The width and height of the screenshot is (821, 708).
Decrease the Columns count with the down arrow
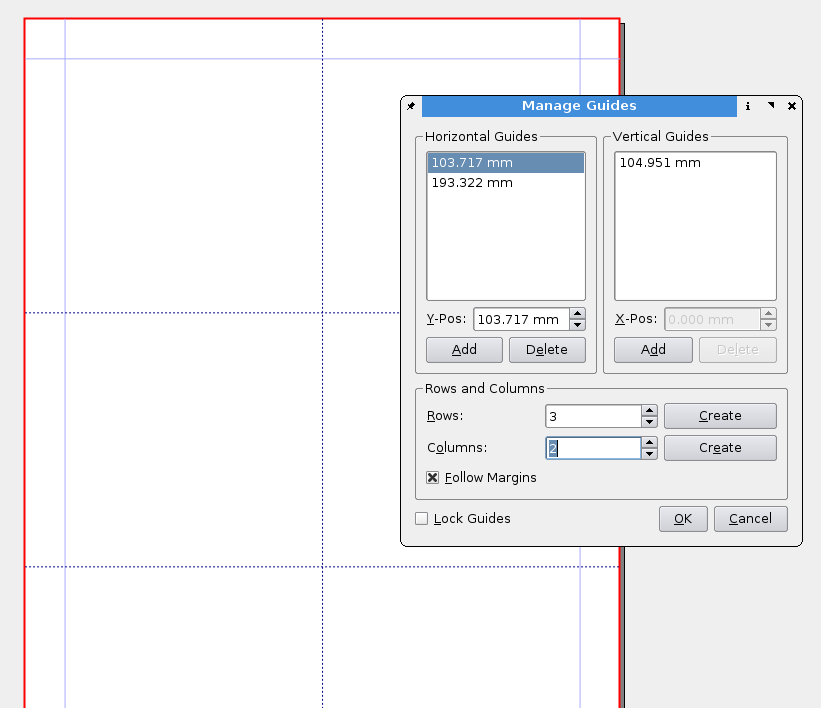click(649, 453)
